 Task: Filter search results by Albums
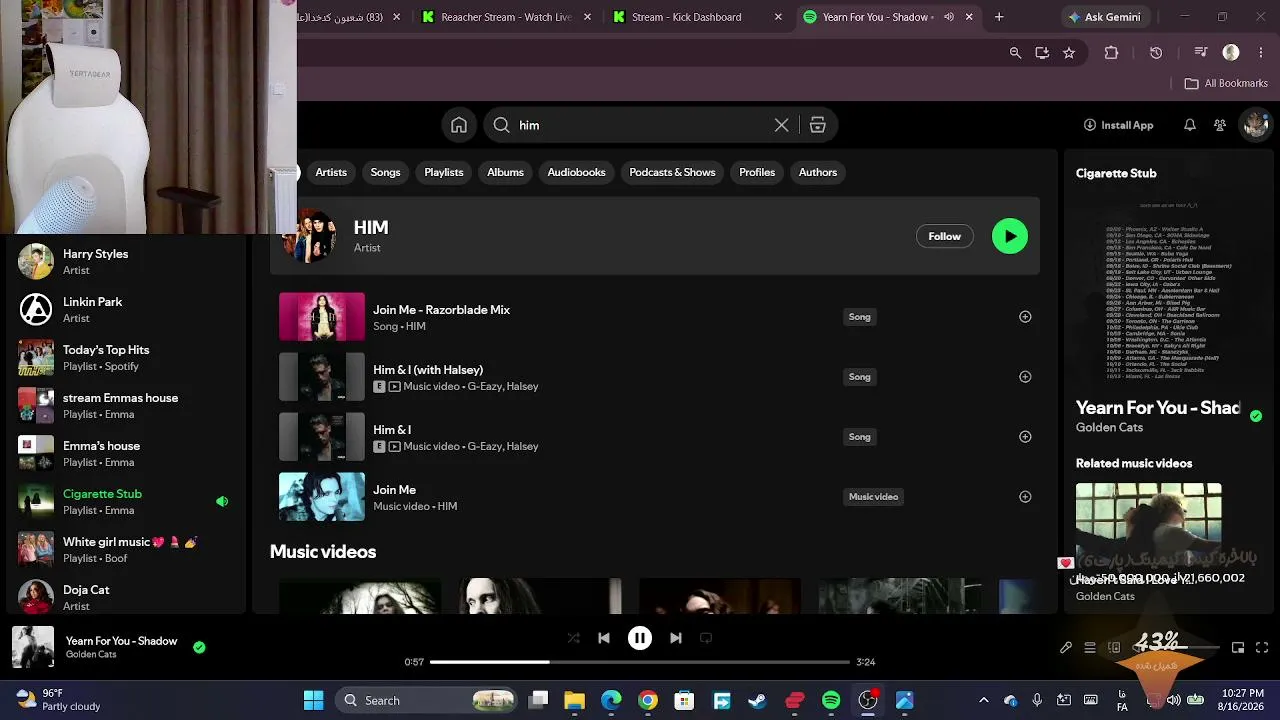tap(505, 172)
